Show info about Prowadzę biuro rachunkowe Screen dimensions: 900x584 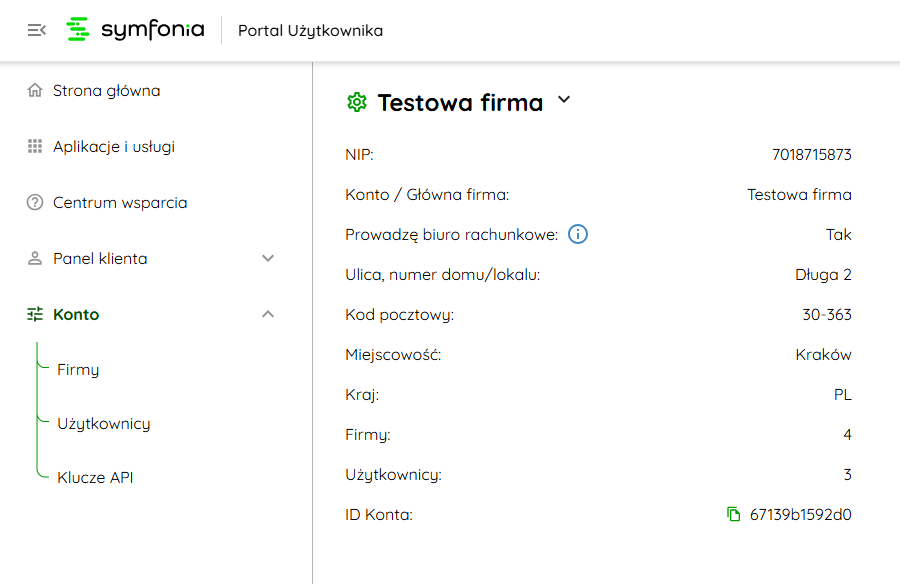(578, 235)
